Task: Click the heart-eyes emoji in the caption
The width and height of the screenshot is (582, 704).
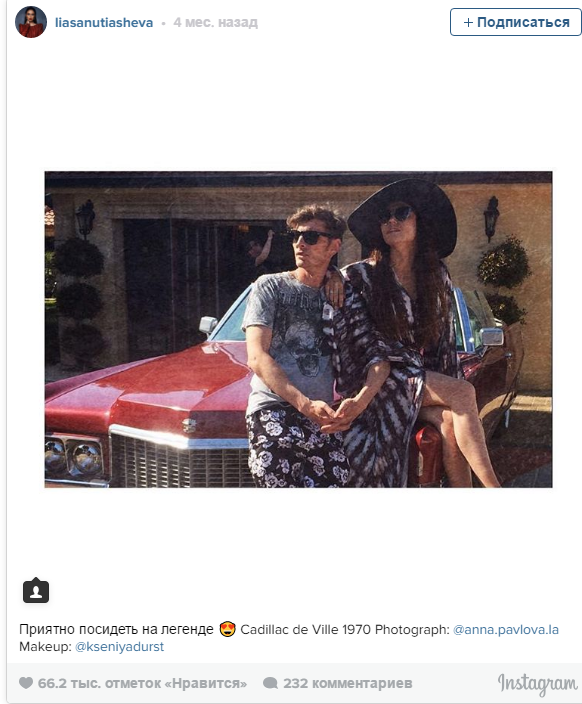Action: (227, 629)
